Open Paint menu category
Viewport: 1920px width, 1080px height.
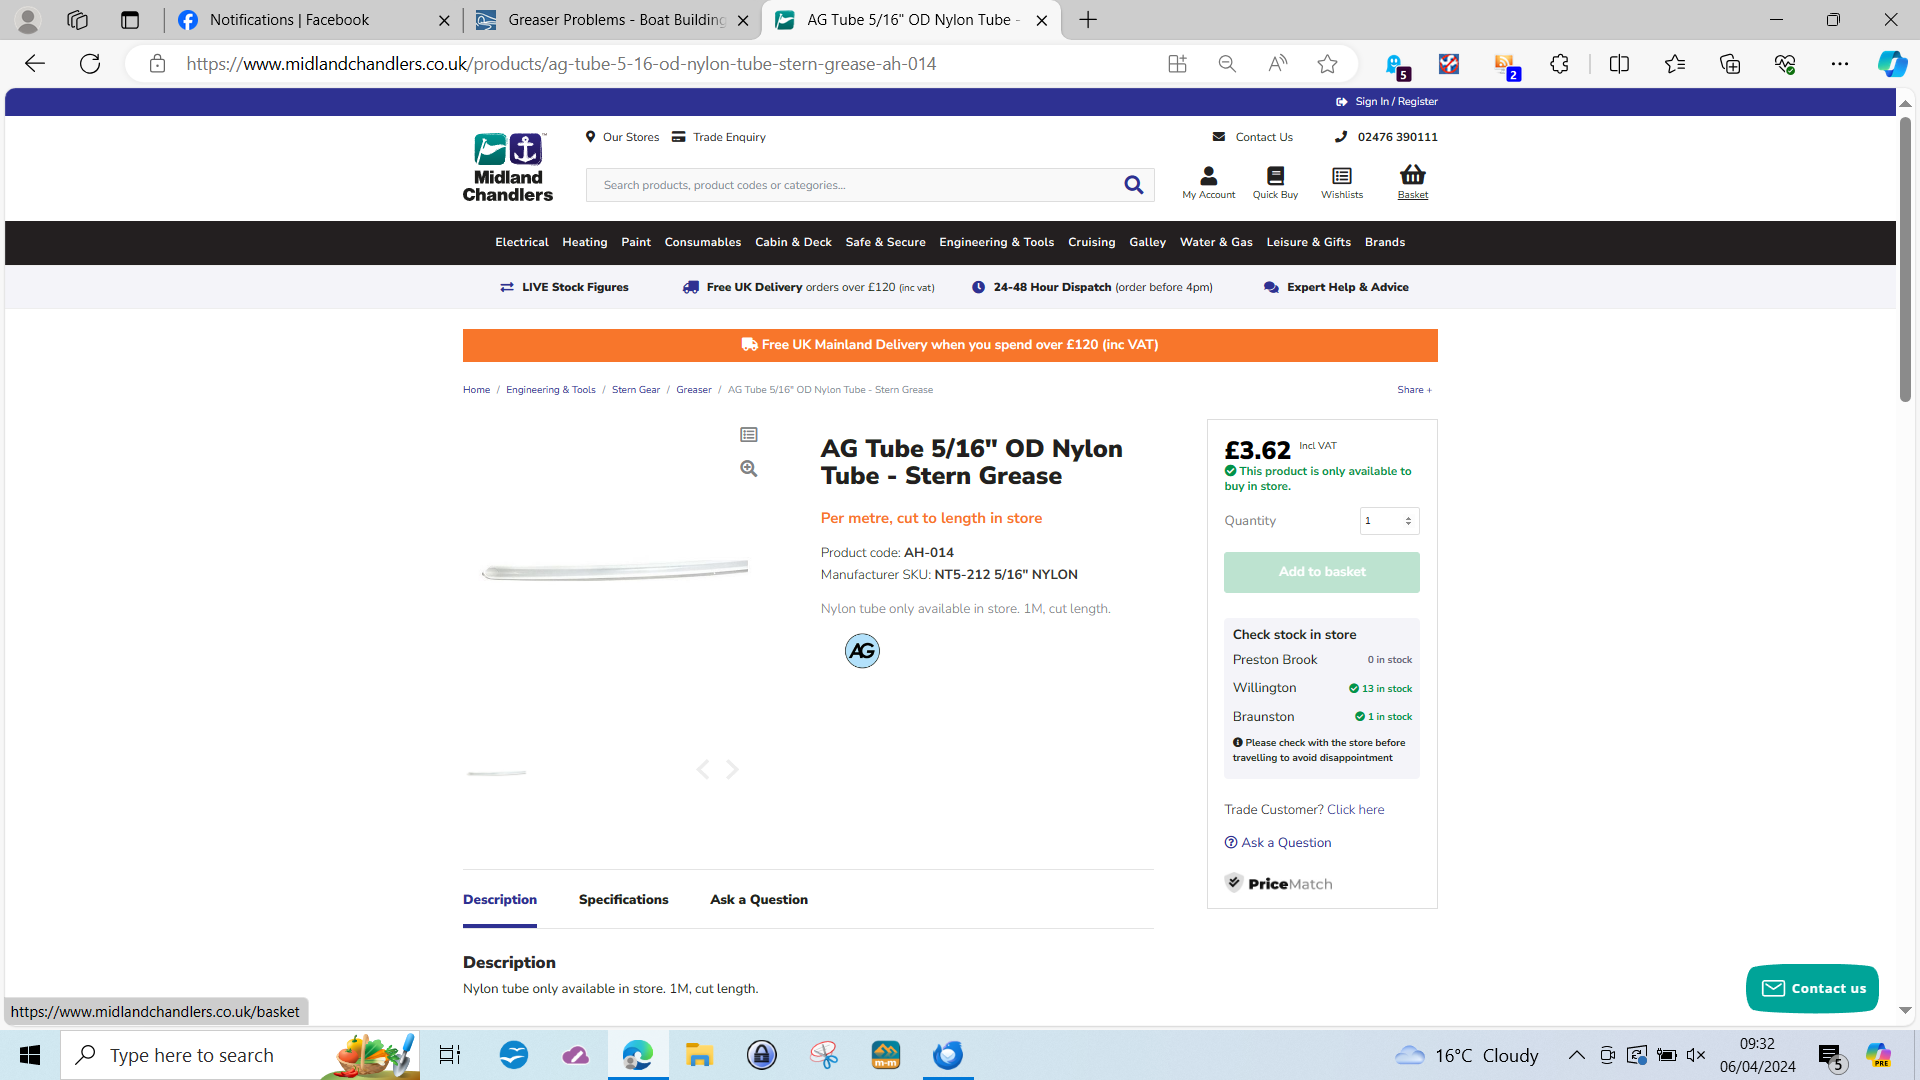[x=636, y=243]
